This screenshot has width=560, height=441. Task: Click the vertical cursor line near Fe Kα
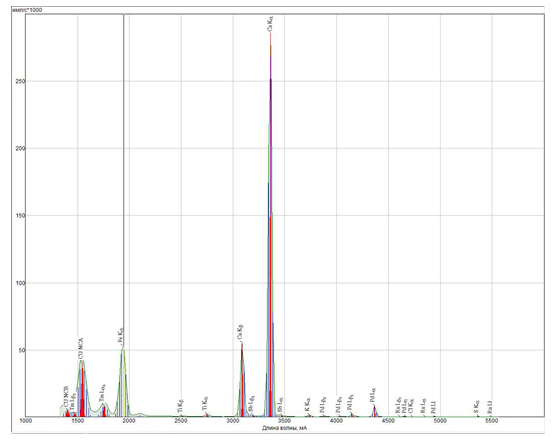[x=124, y=179]
